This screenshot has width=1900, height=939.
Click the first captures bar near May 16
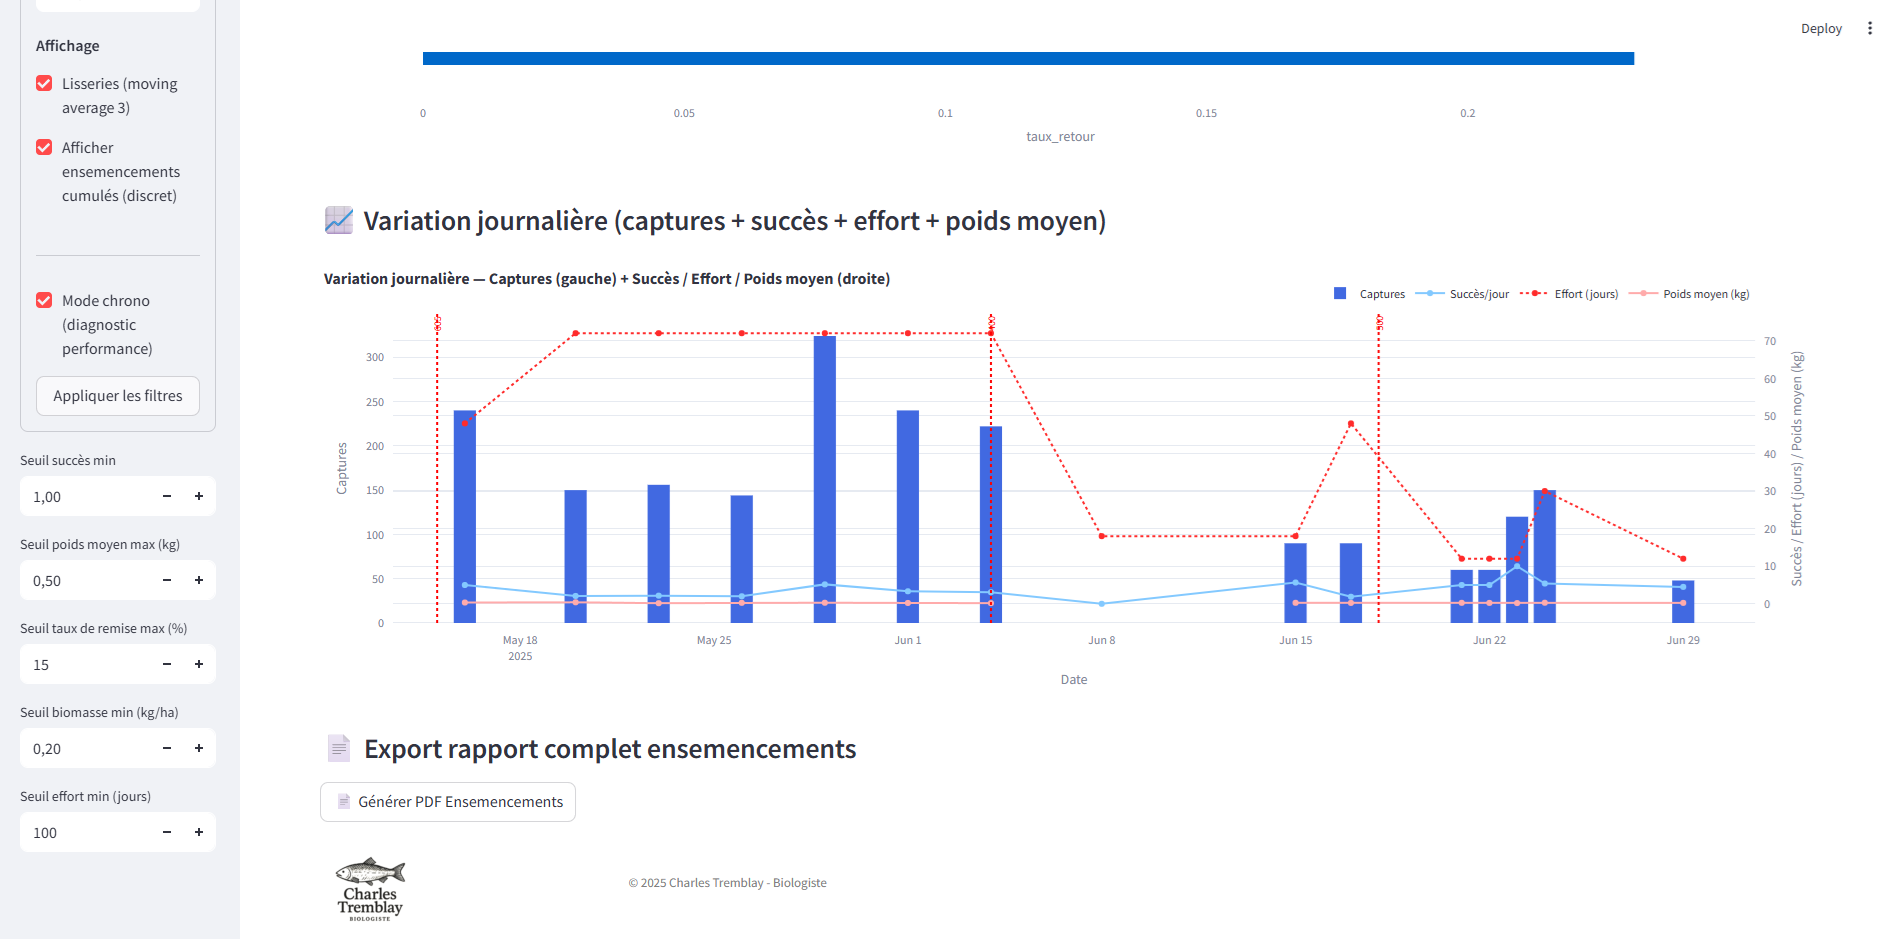pyautogui.click(x=465, y=517)
